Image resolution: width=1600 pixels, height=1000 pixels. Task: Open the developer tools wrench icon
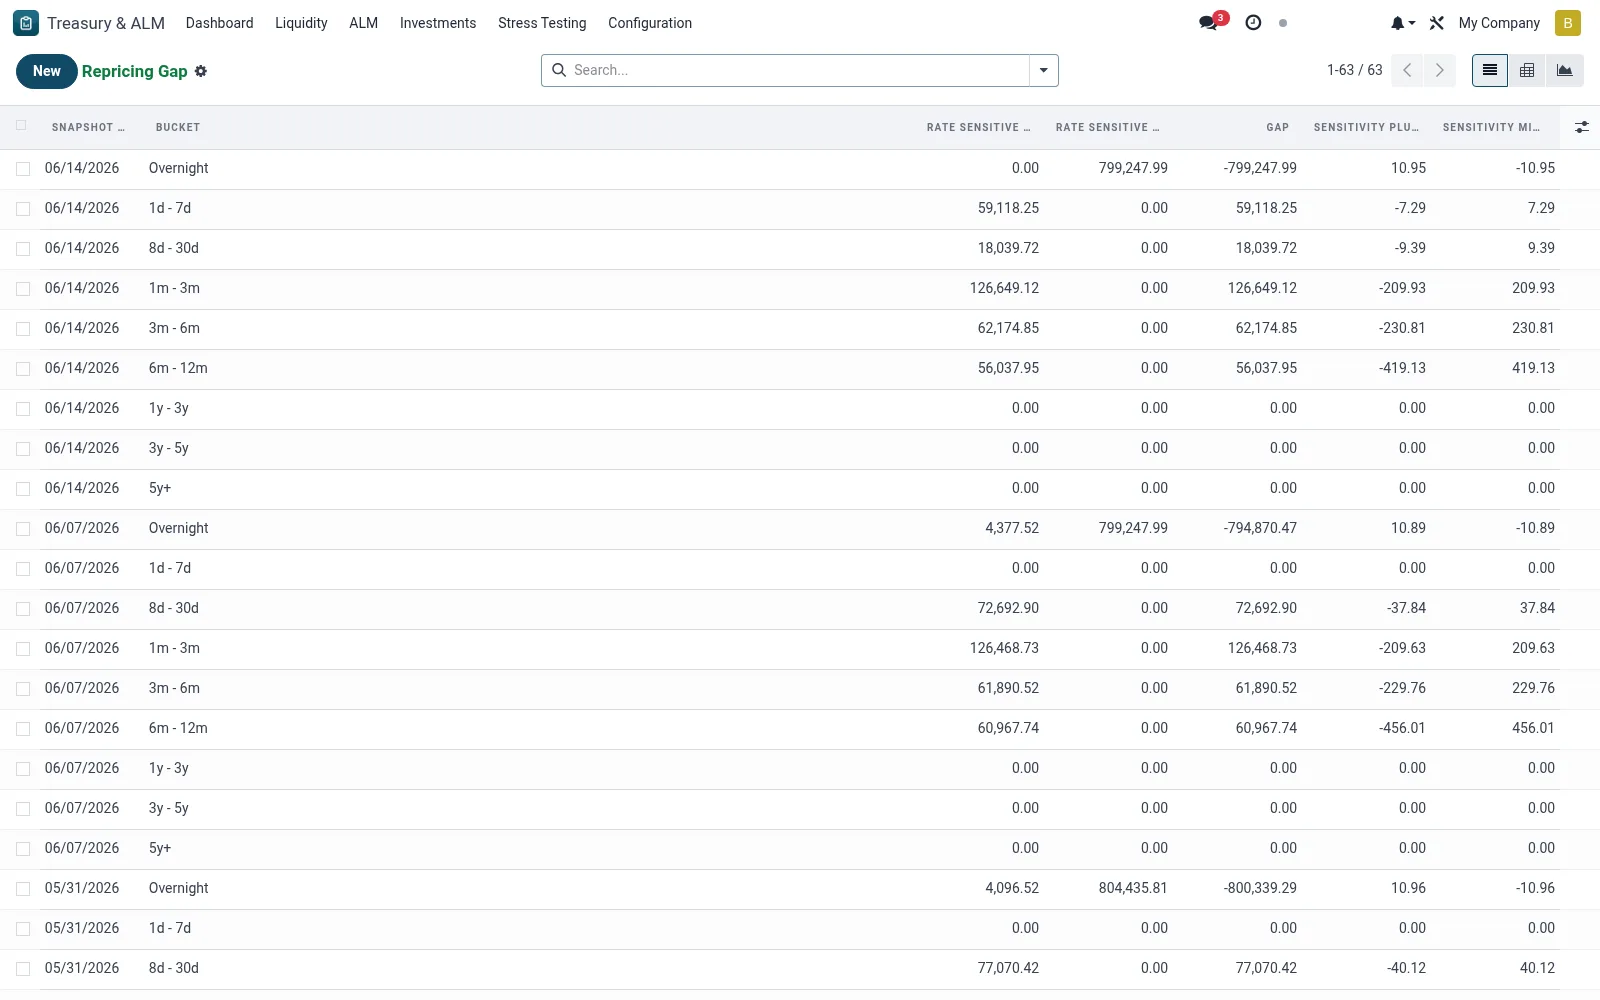pyautogui.click(x=1437, y=23)
